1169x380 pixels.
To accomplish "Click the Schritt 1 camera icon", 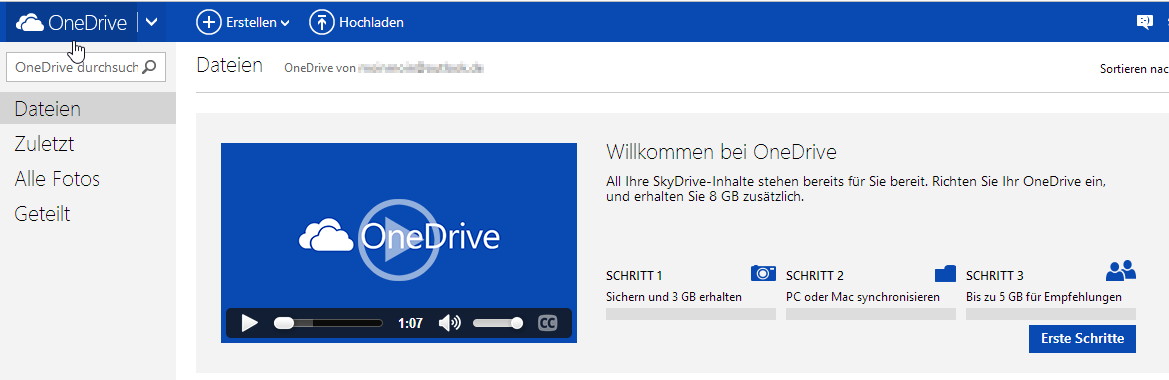I will [763, 273].
